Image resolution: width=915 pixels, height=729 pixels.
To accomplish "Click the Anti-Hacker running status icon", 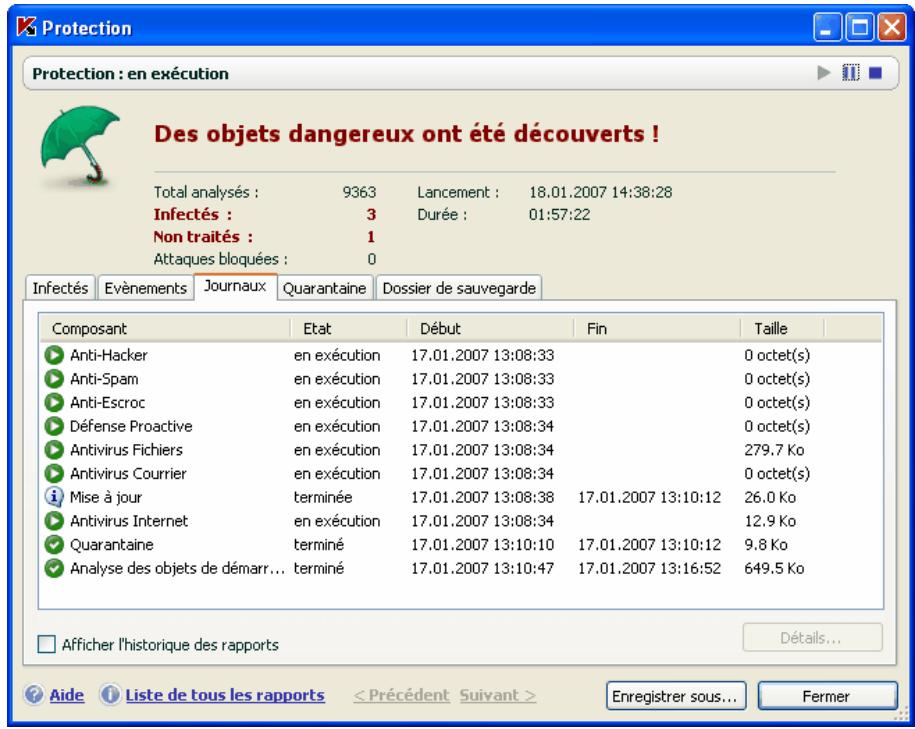I will pyautogui.click(x=54, y=355).
